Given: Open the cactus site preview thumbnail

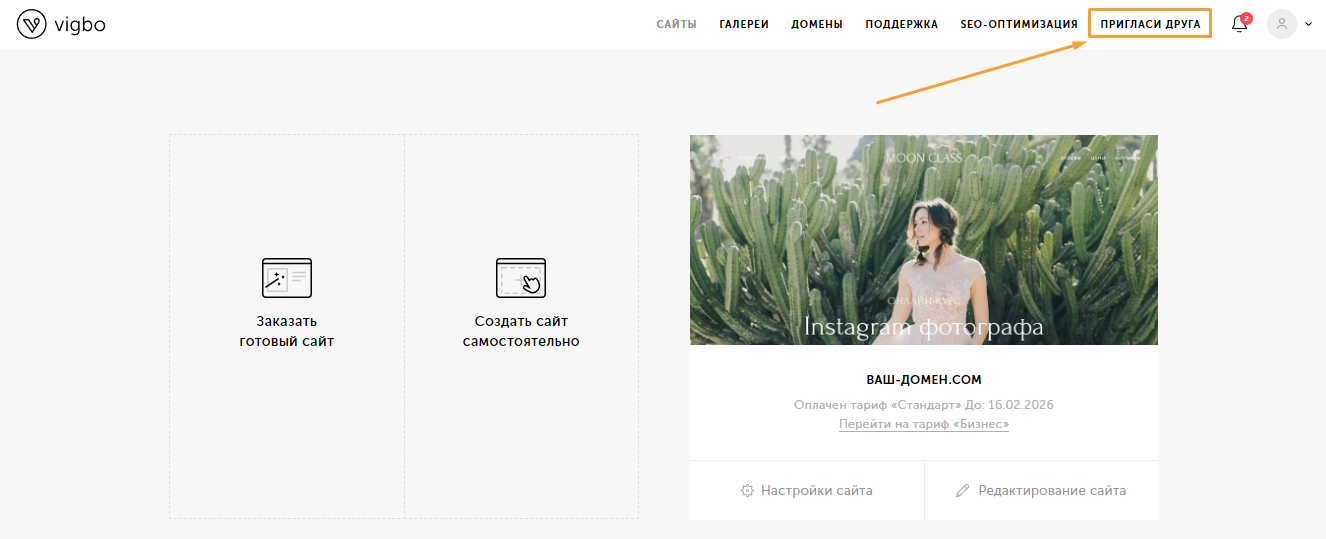Looking at the screenshot, I should (924, 240).
